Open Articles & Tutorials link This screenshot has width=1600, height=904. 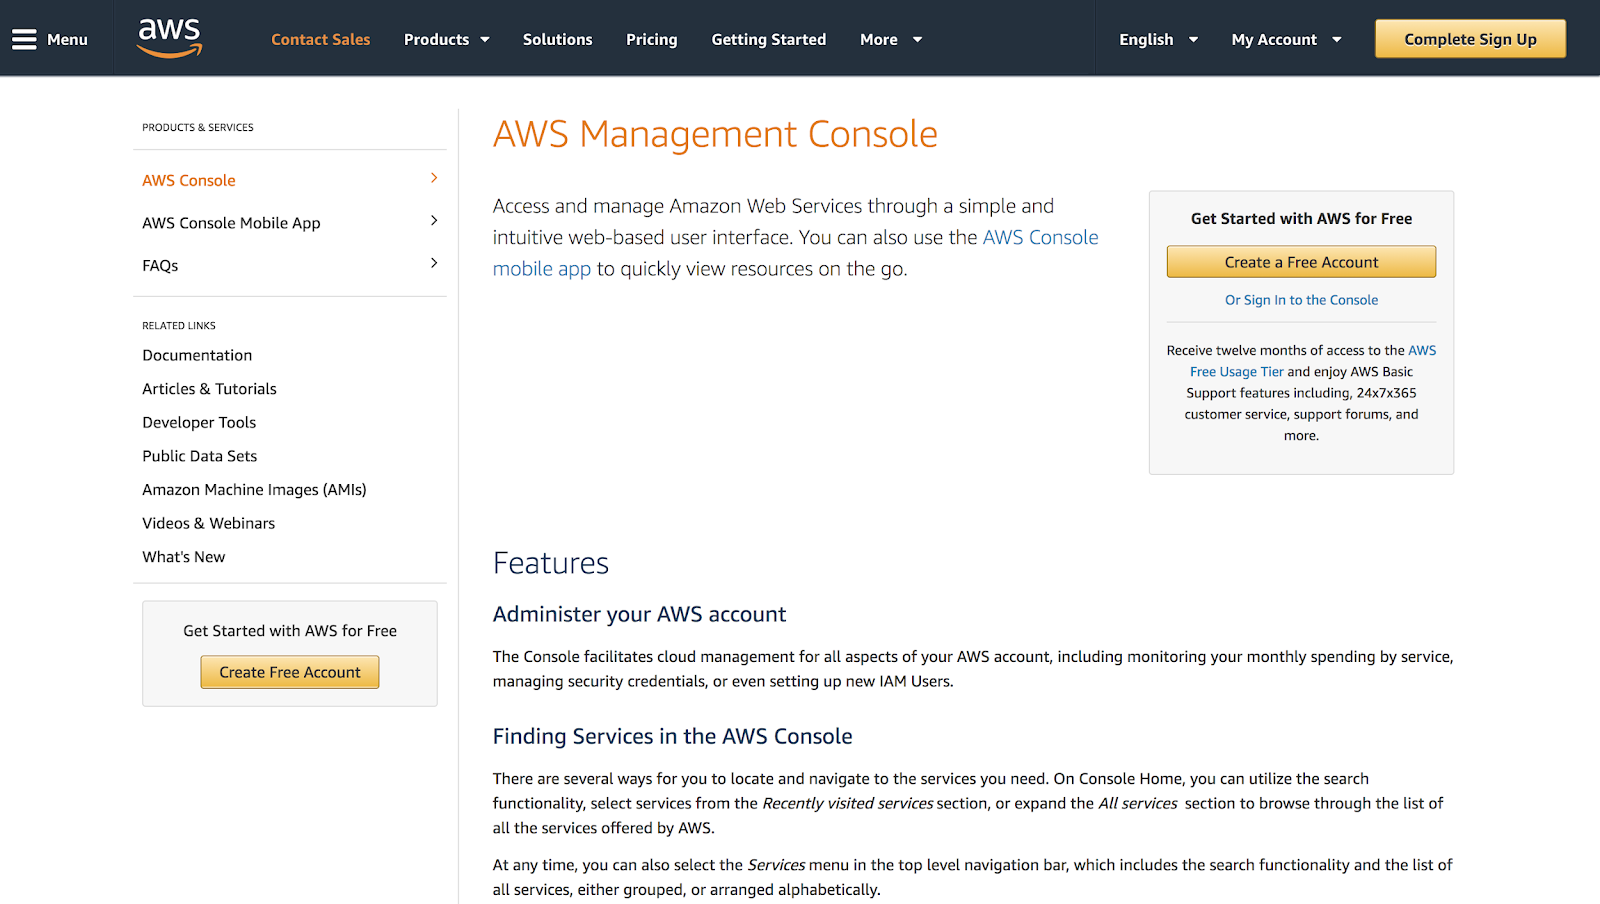tap(209, 389)
